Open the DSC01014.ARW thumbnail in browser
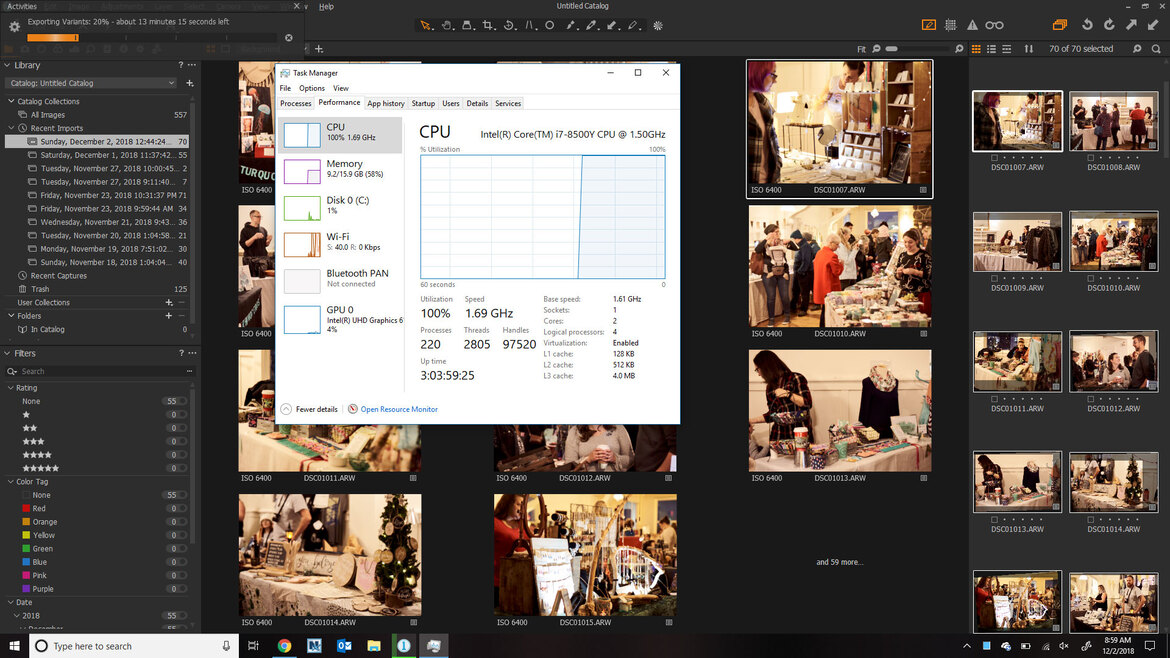This screenshot has height=658, width=1170. point(1113,483)
